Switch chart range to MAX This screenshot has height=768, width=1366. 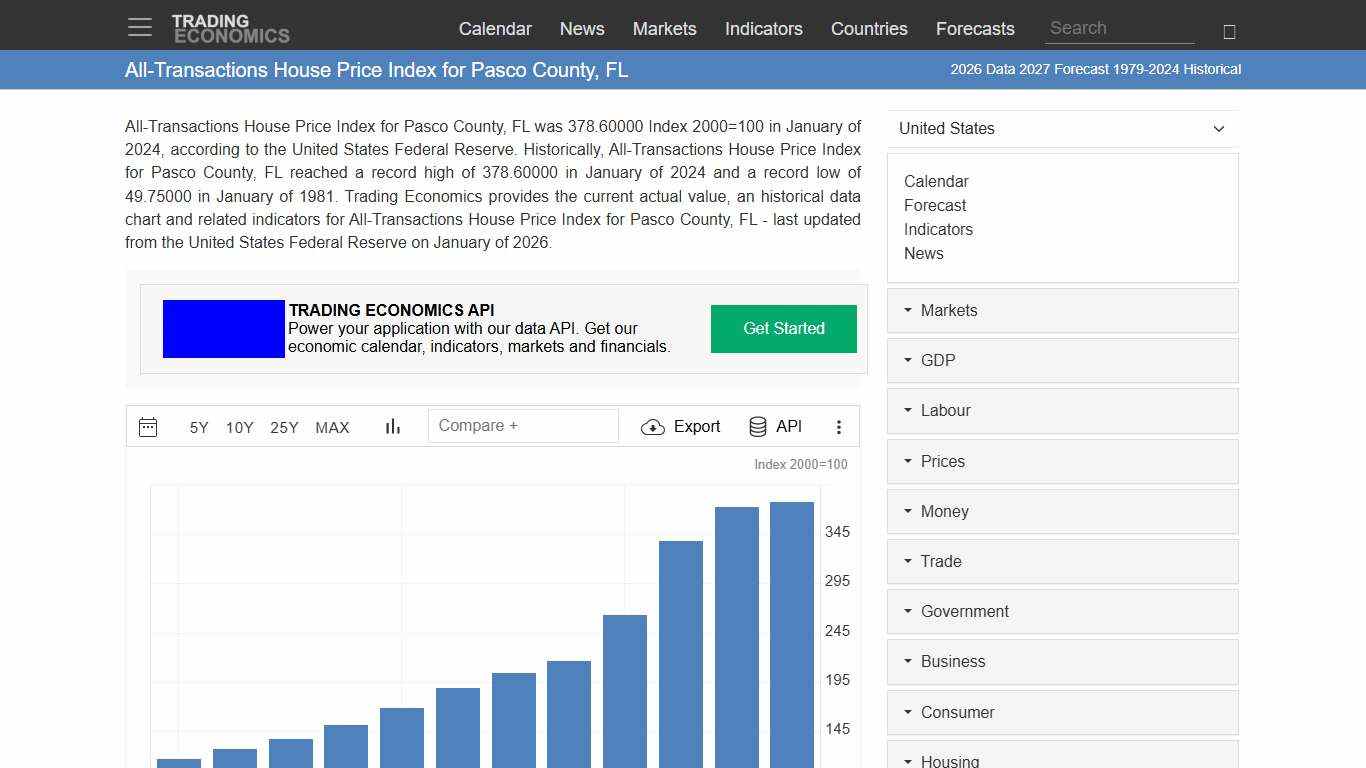[x=332, y=427]
